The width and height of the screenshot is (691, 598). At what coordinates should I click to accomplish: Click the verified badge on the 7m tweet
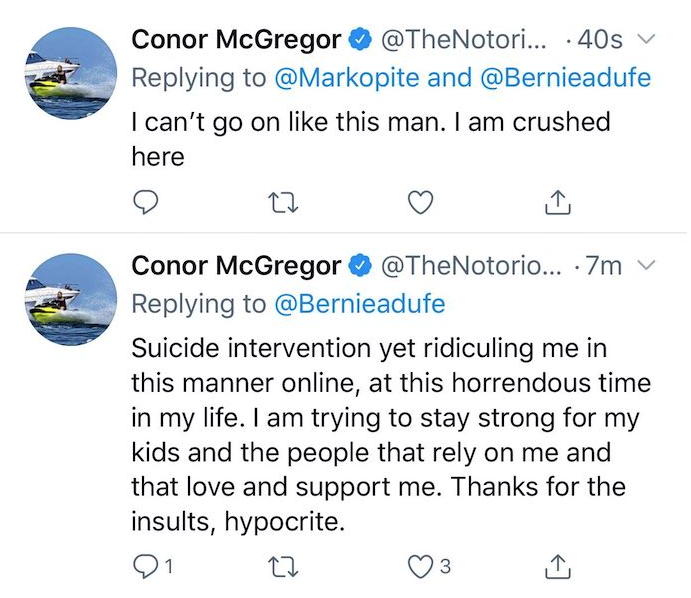pyautogui.click(x=361, y=266)
